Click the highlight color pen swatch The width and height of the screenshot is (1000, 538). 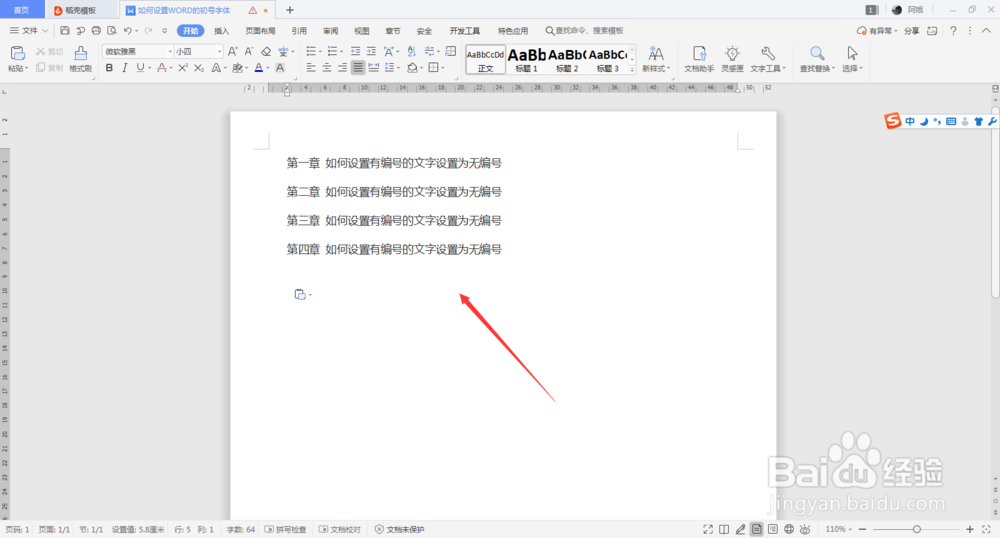pos(237,68)
